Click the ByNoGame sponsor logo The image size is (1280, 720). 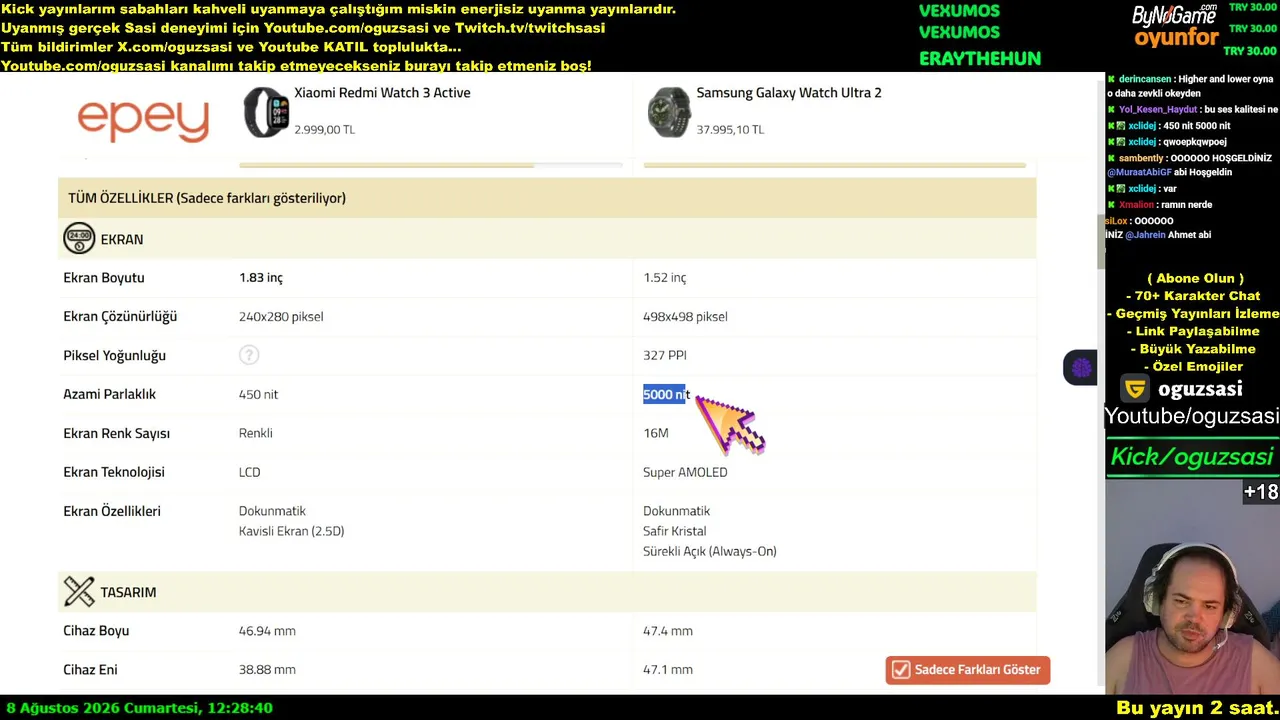click(x=1175, y=14)
